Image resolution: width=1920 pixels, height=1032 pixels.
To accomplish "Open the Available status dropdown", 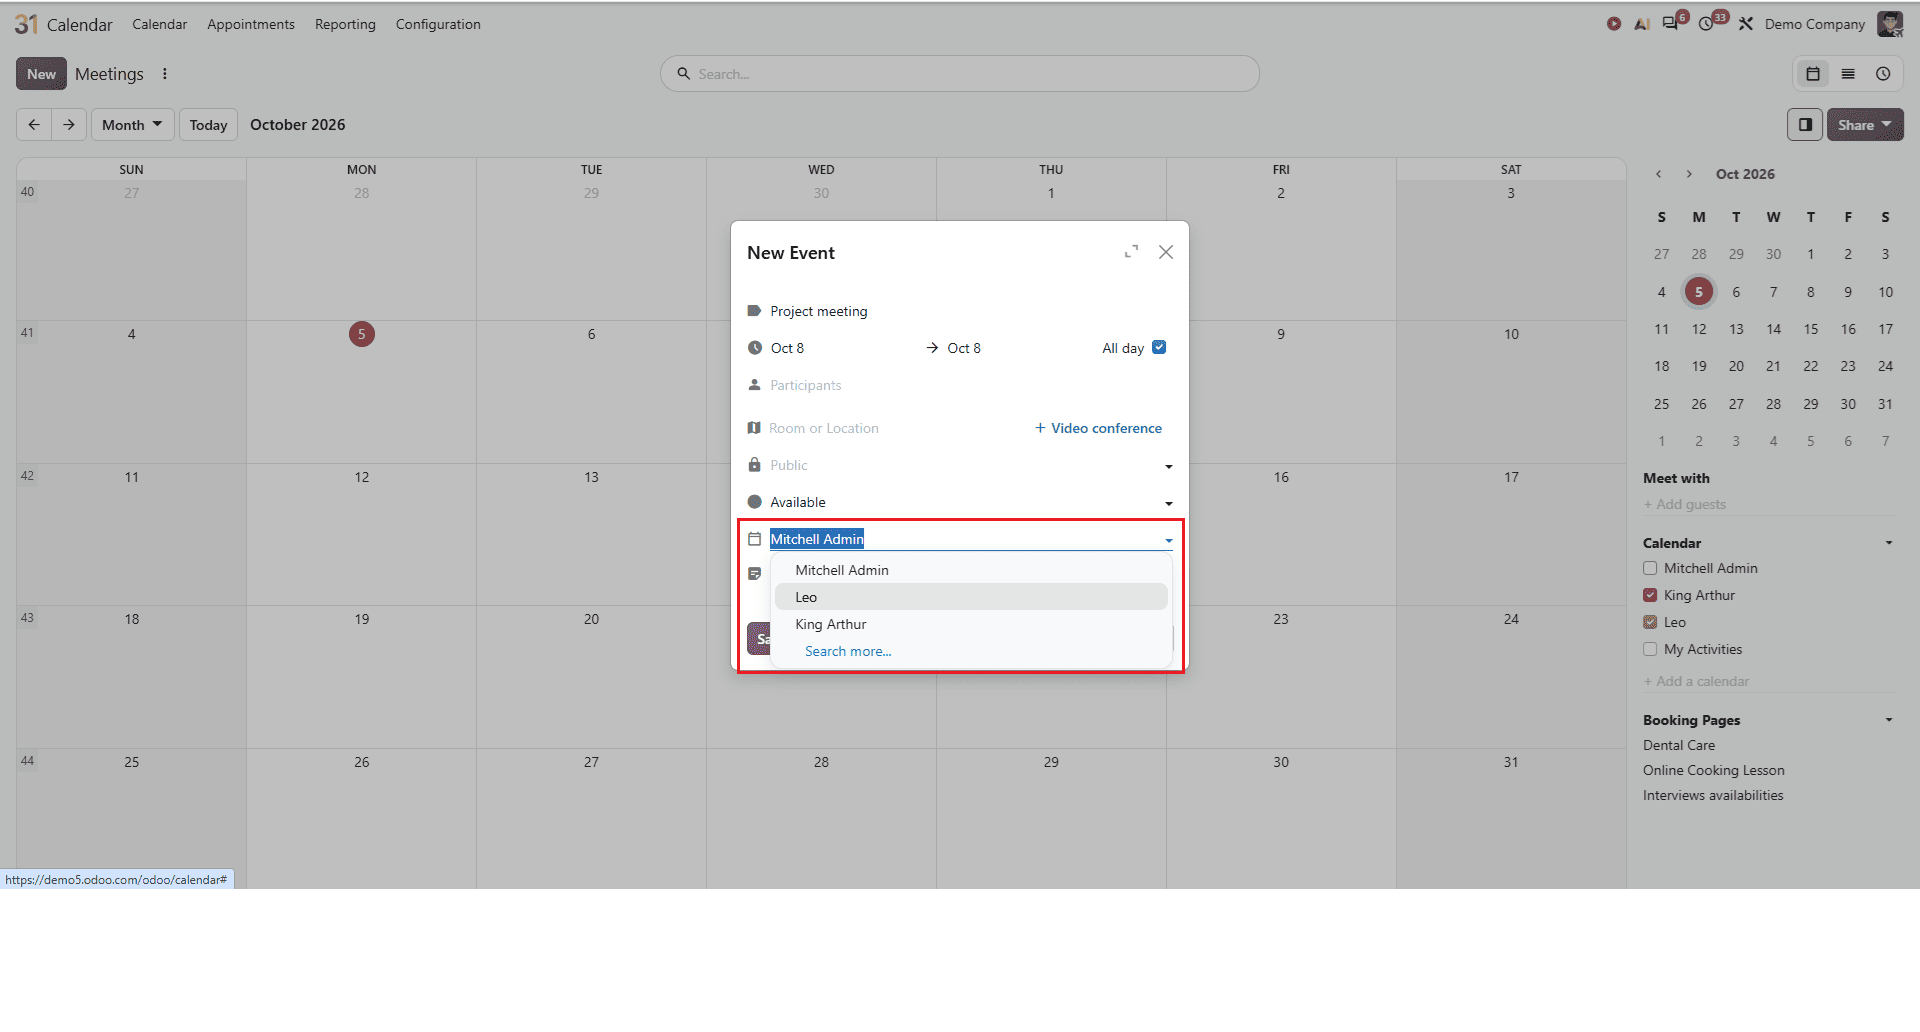I will (x=970, y=502).
